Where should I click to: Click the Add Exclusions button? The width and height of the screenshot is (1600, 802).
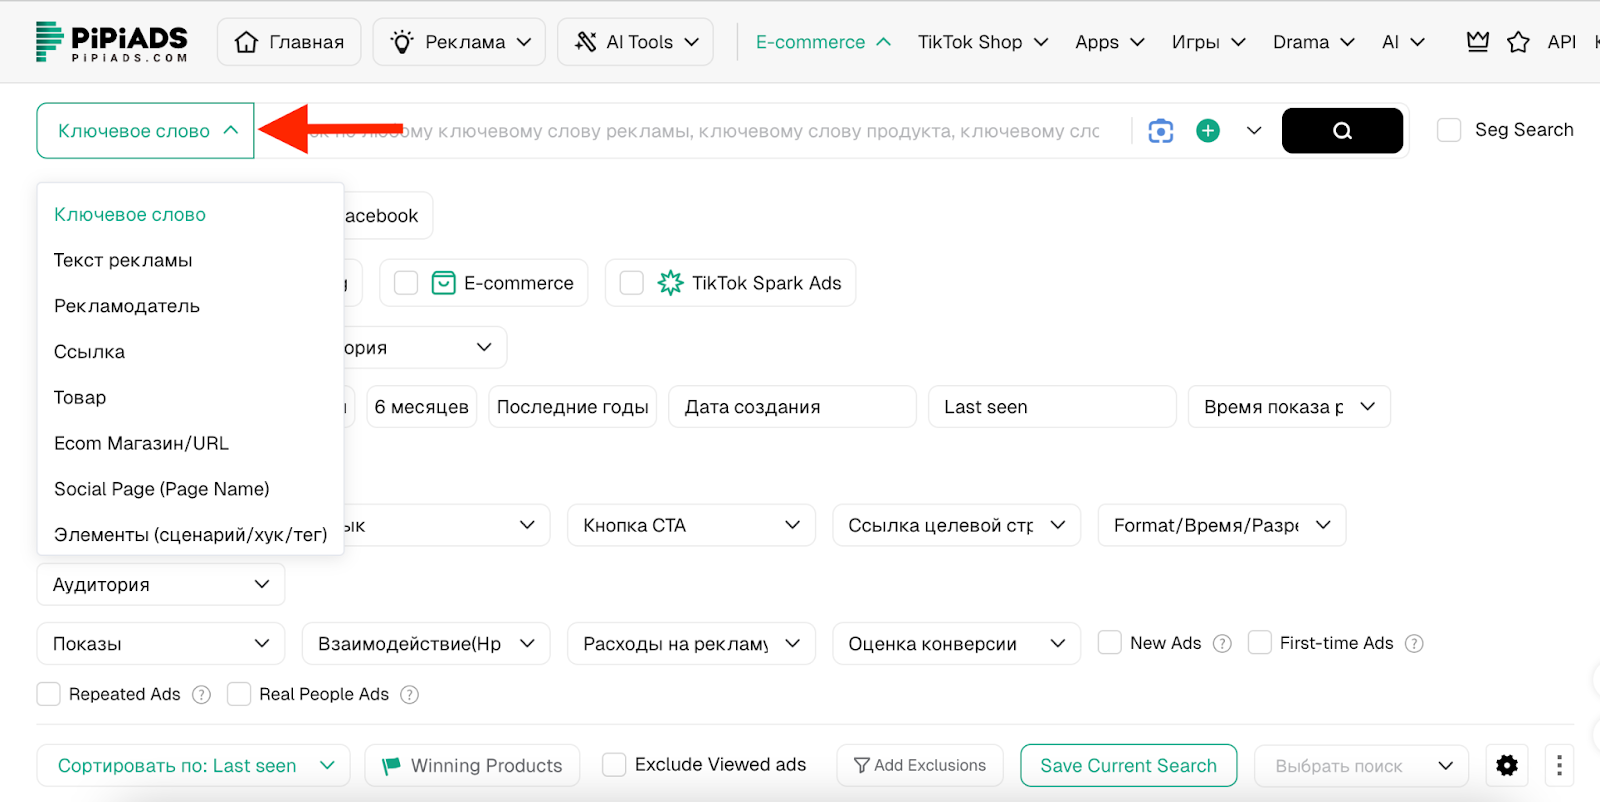(919, 766)
